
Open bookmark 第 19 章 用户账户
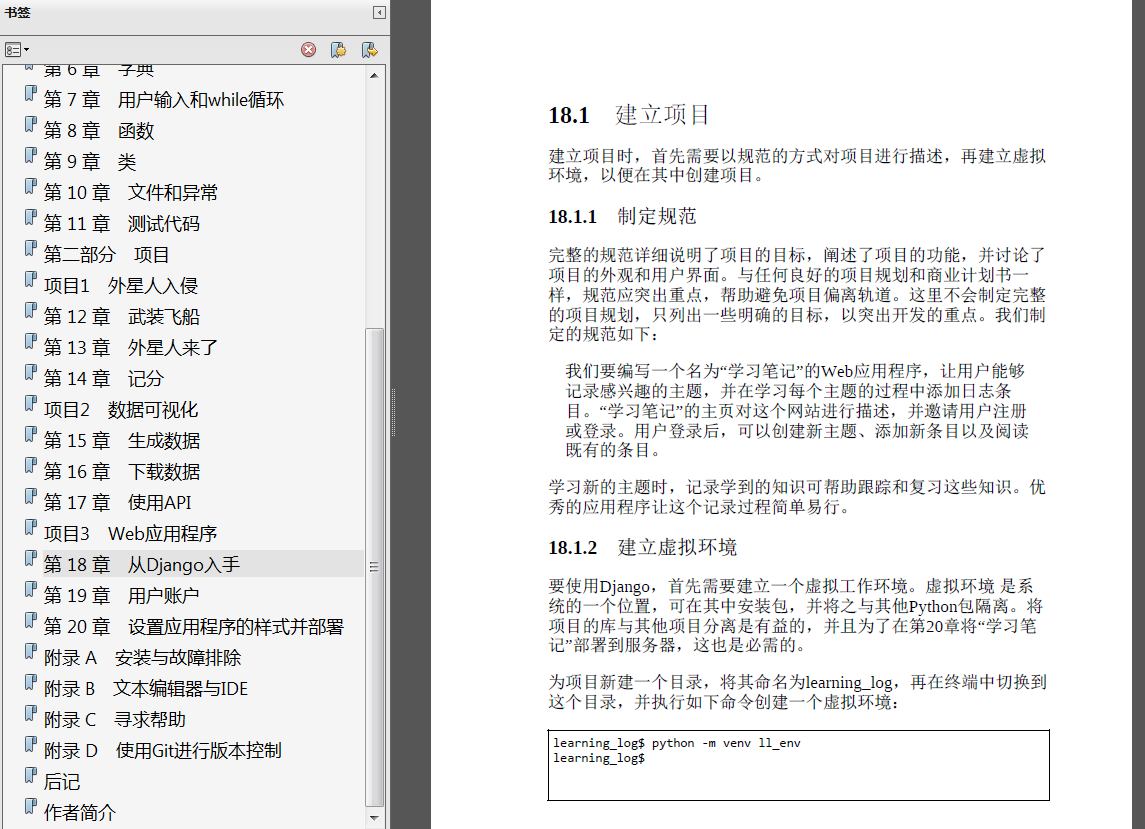pyautogui.click(x=120, y=596)
